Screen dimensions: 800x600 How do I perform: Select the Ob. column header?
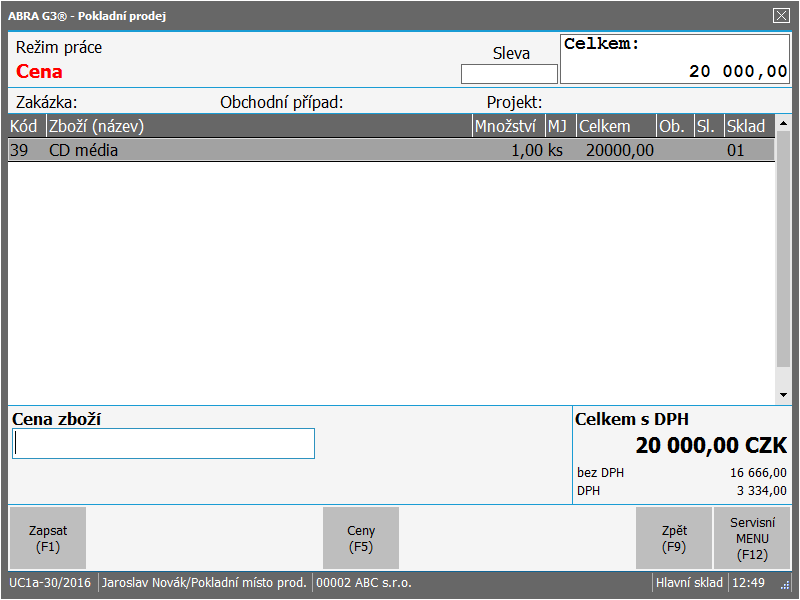(674, 126)
